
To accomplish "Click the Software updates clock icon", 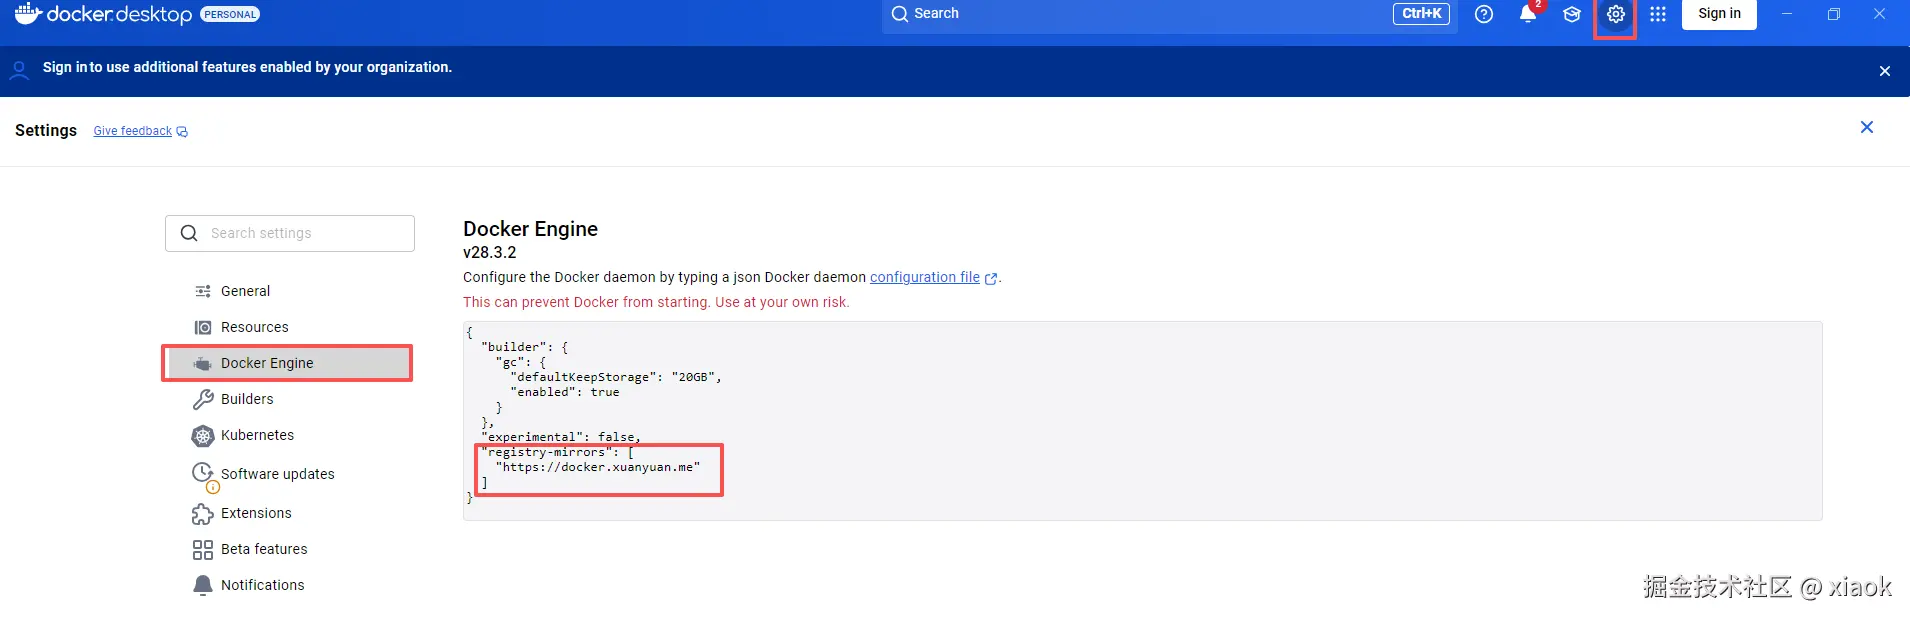I will click(203, 473).
